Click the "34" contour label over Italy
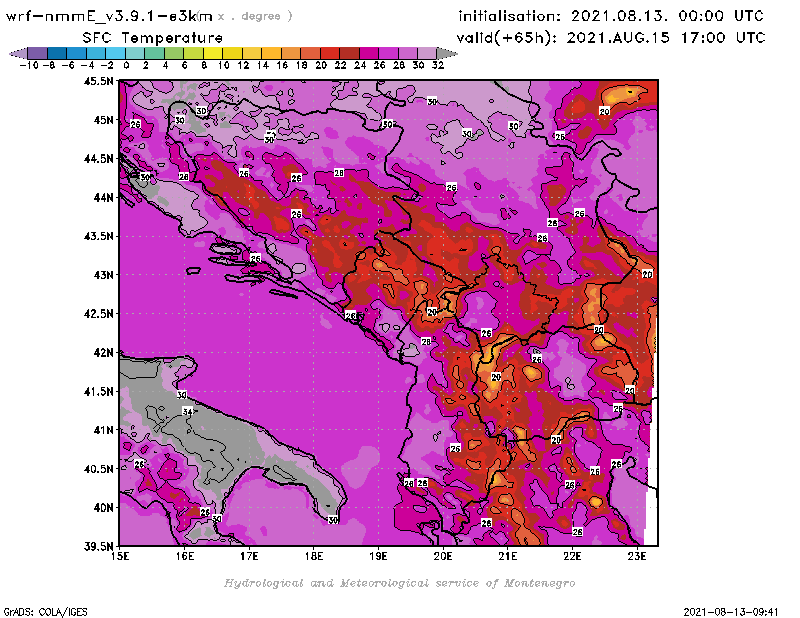This screenshot has width=800, height=618. pos(188,411)
